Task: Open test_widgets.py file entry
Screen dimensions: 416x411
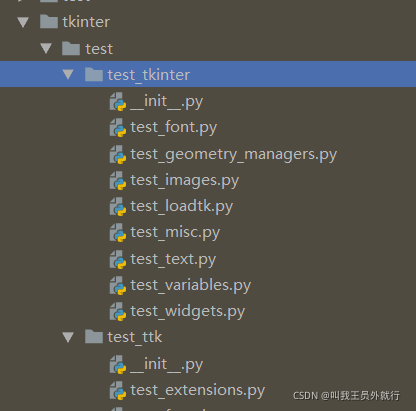Action: coord(188,312)
